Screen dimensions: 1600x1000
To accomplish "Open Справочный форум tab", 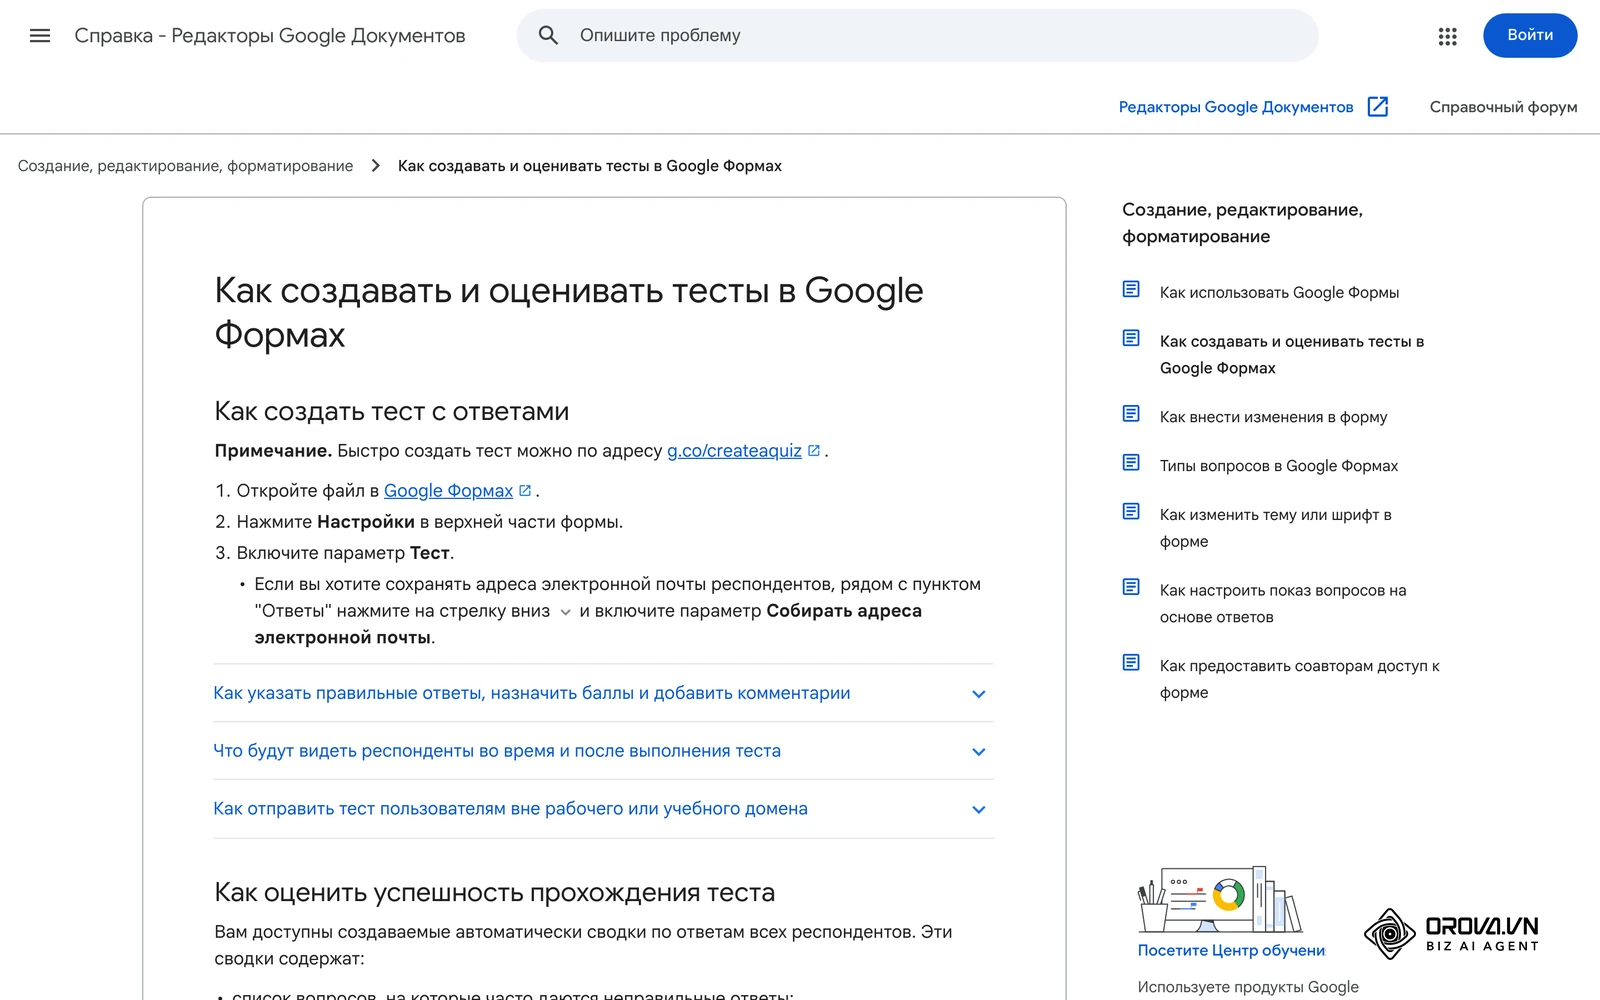I will point(1503,107).
